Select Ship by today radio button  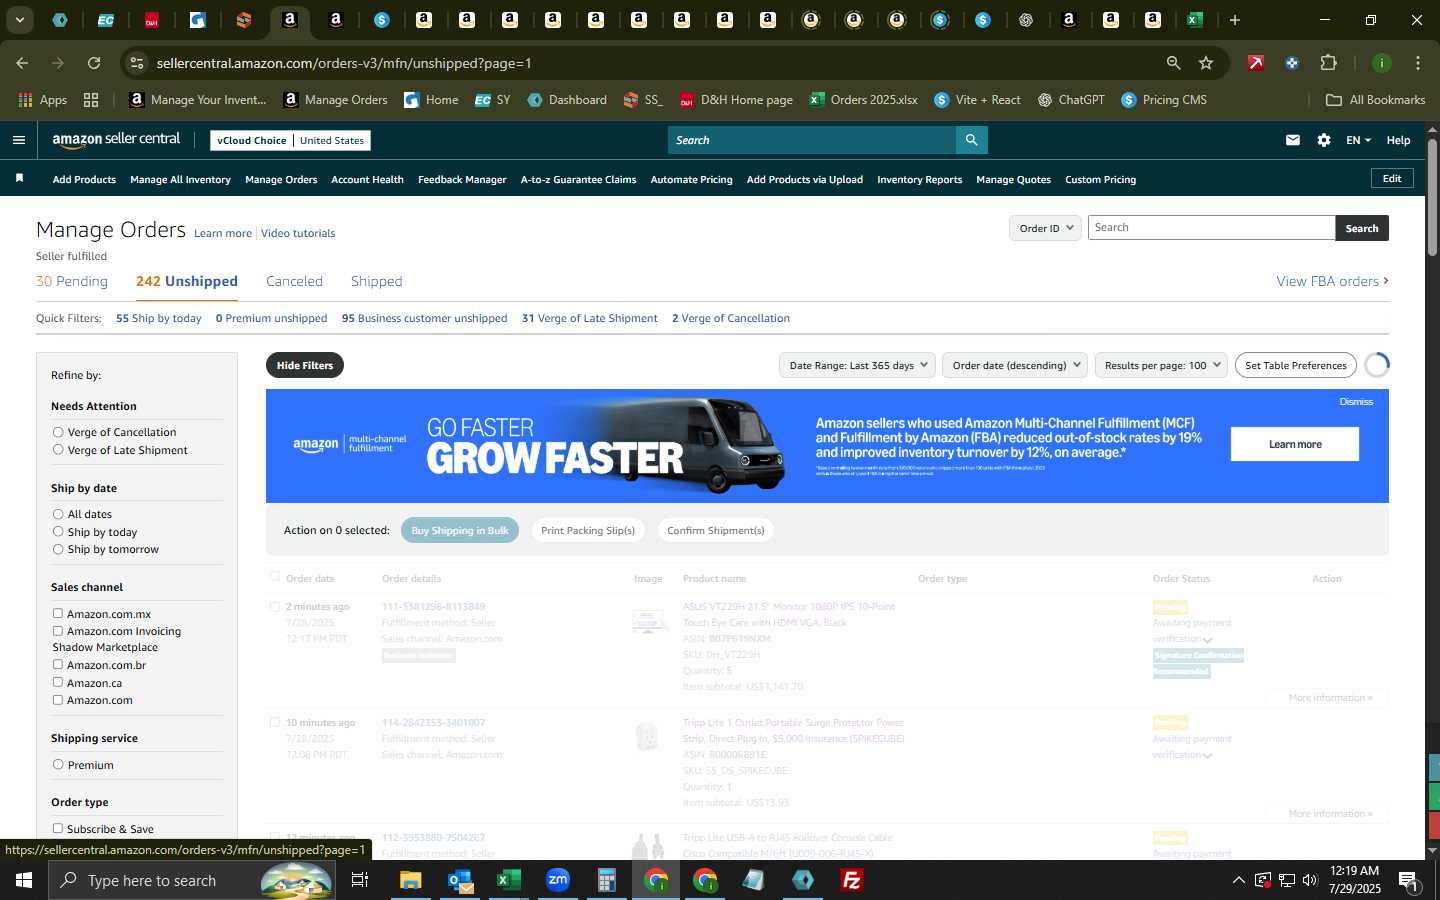click(x=58, y=532)
